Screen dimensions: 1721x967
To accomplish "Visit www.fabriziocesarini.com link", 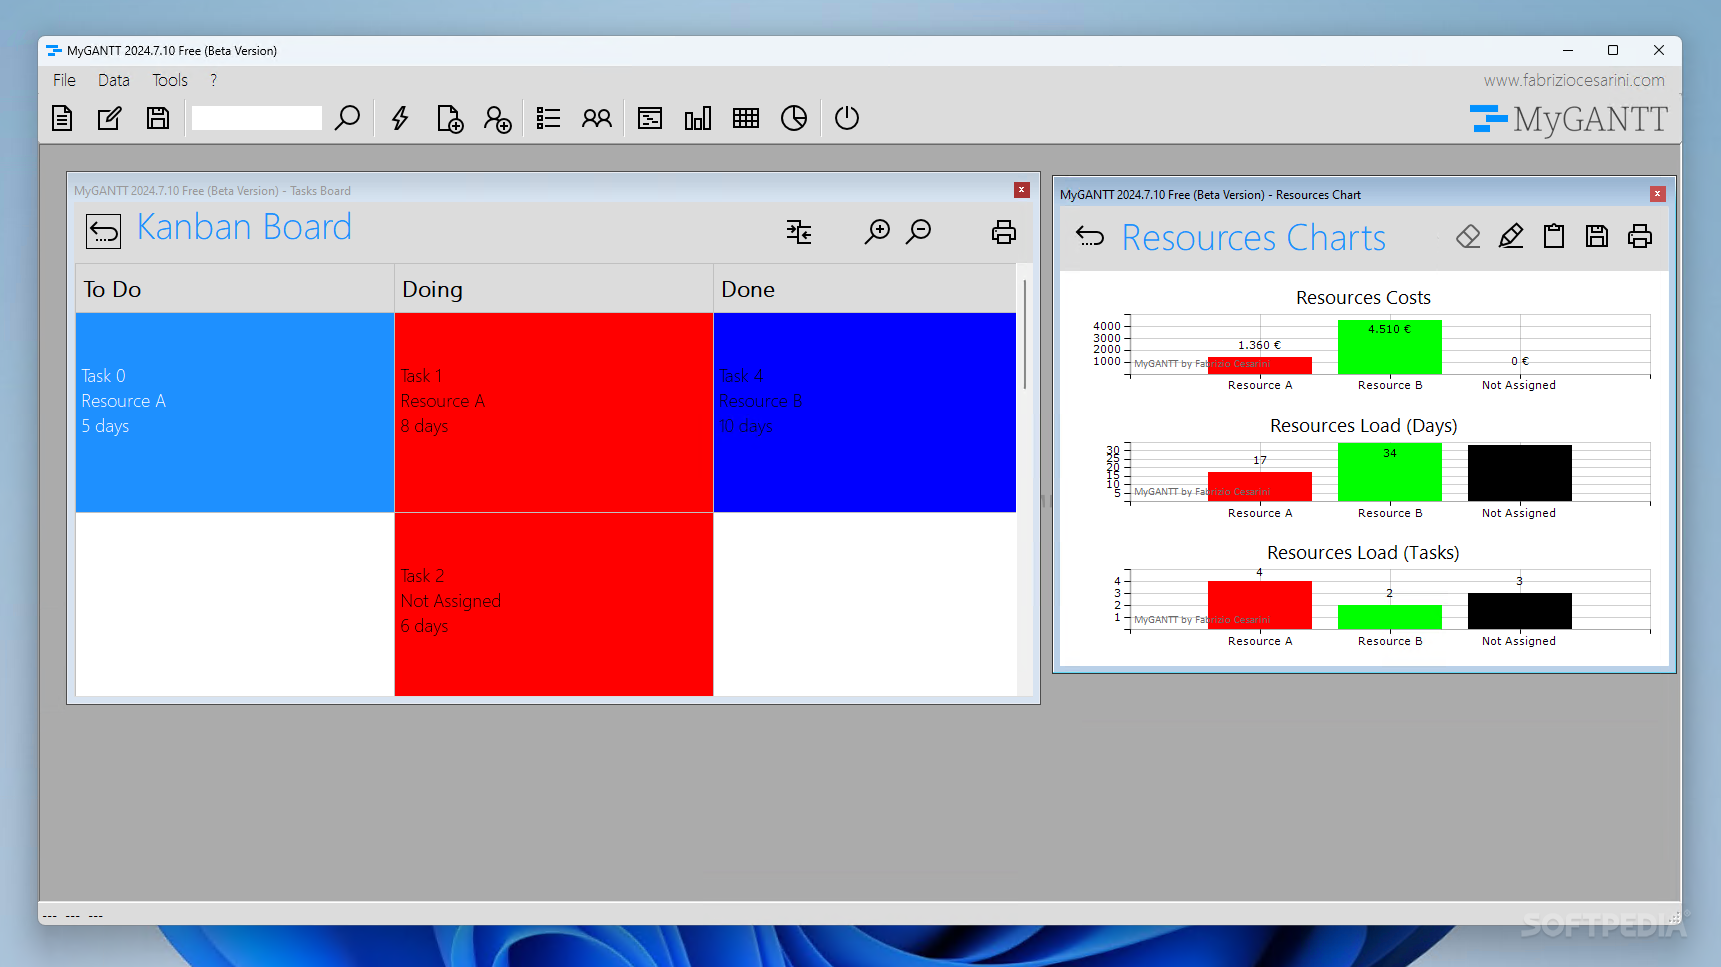I will coord(1574,80).
